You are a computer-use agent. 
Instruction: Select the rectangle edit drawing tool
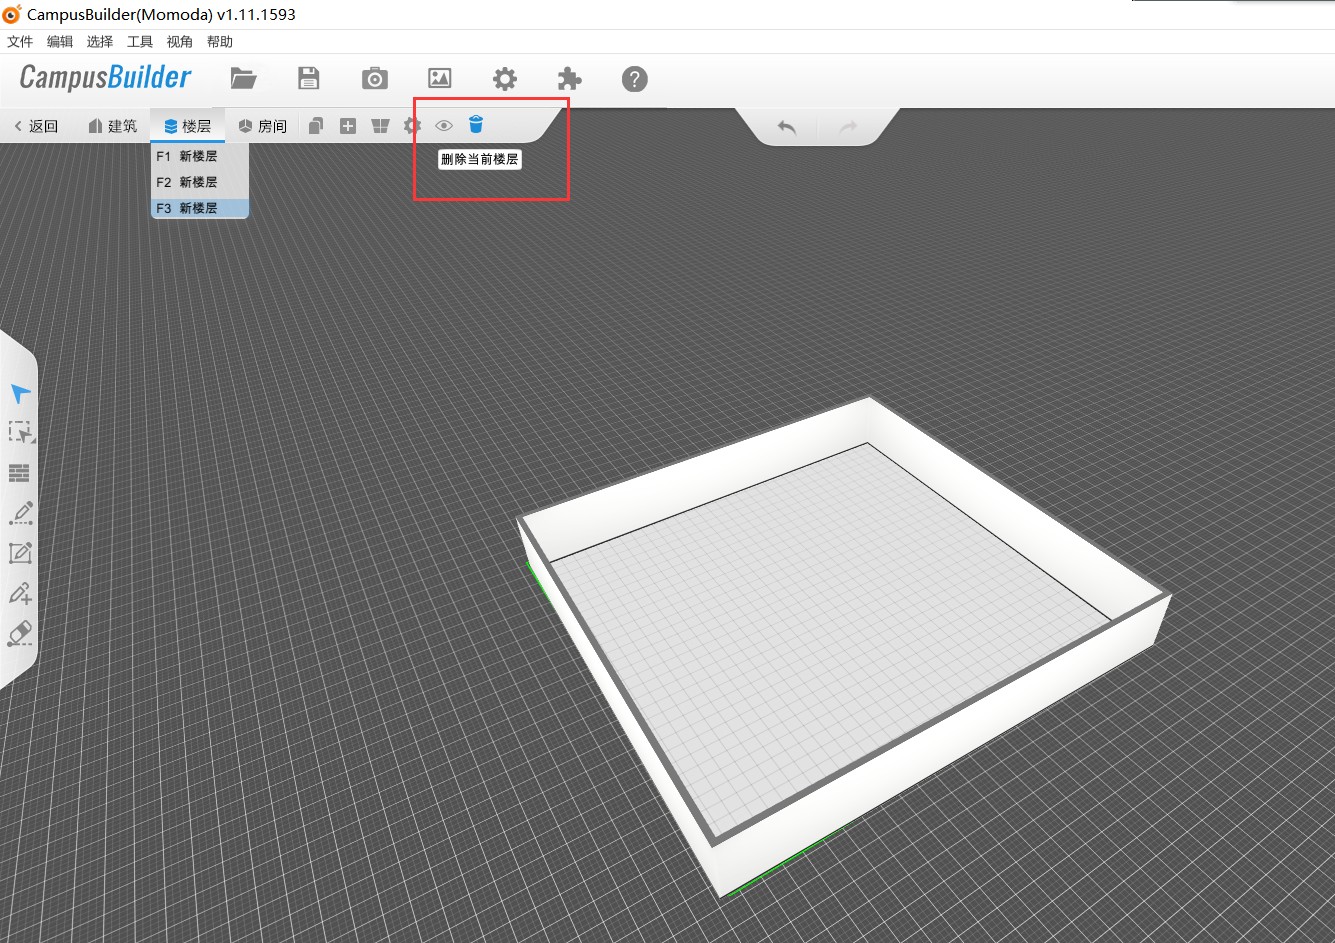20,553
